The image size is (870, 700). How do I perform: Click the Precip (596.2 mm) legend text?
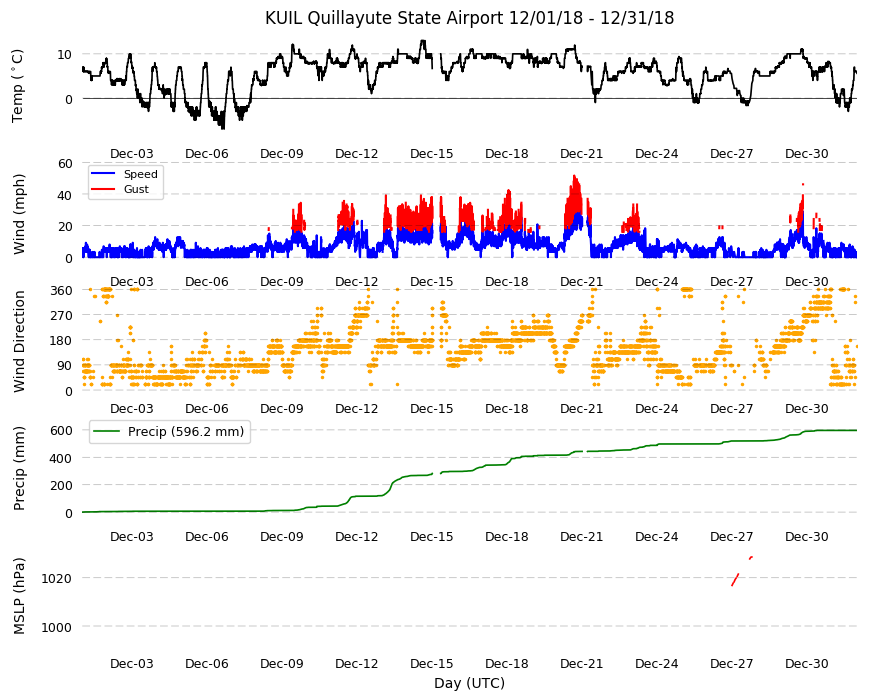coord(186,432)
